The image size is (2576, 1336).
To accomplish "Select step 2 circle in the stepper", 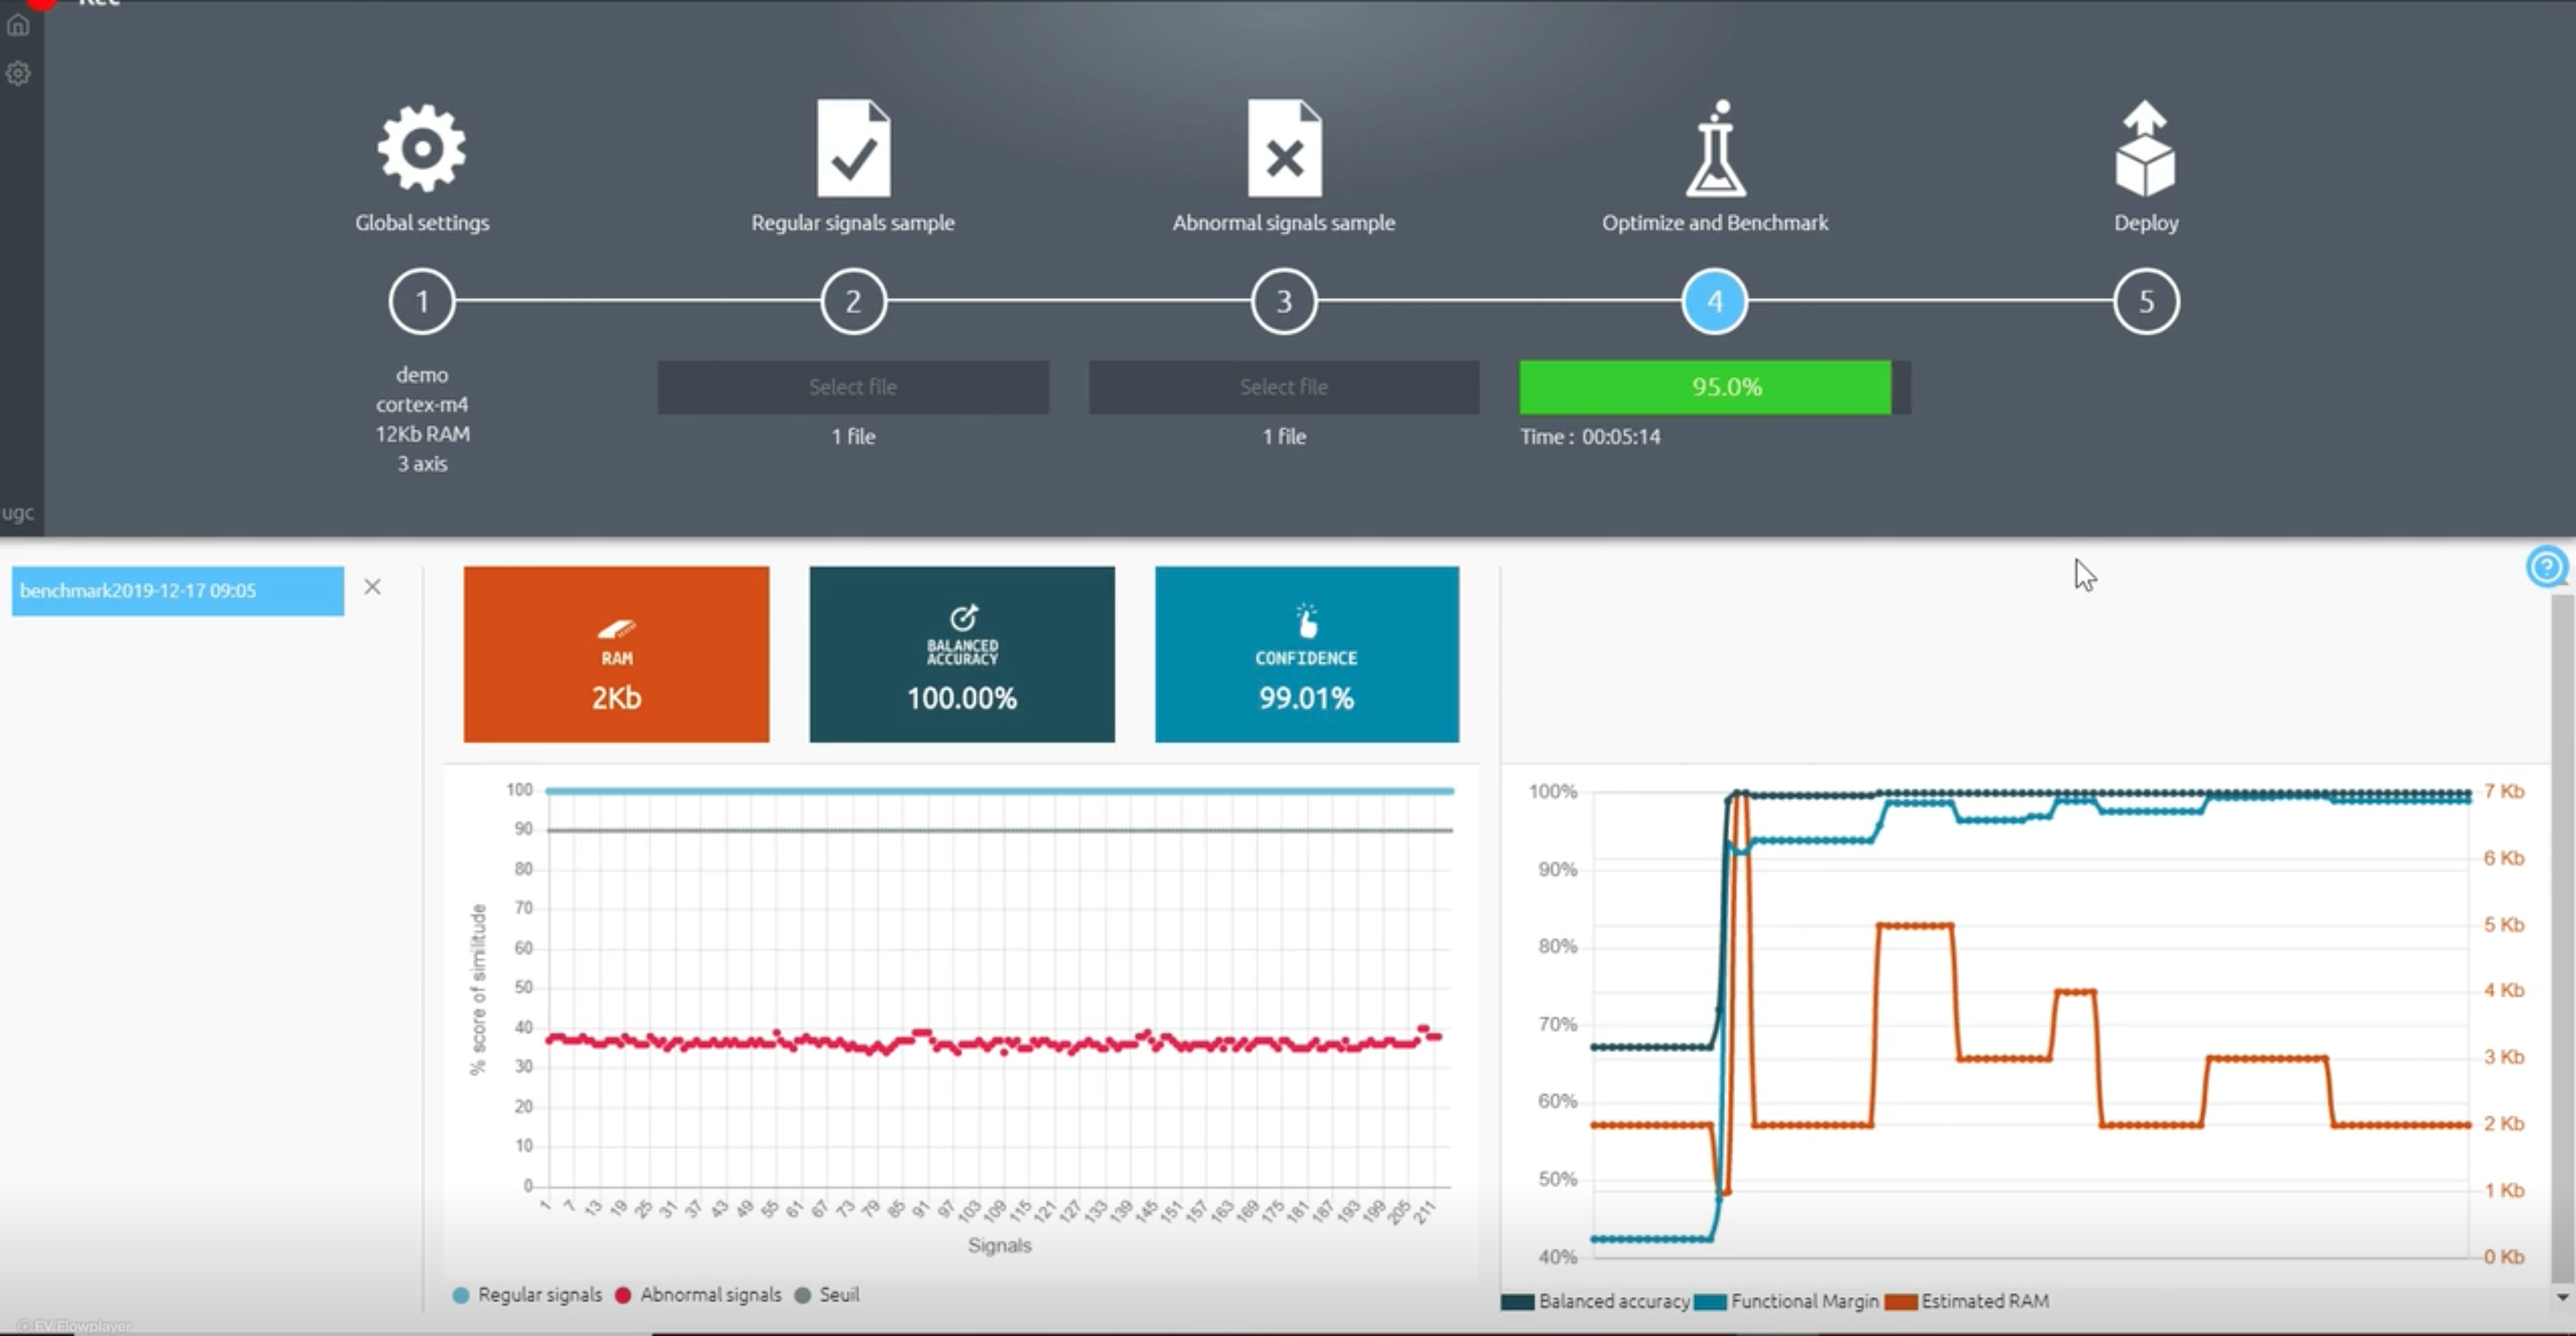I will click(x=853, y=301).
